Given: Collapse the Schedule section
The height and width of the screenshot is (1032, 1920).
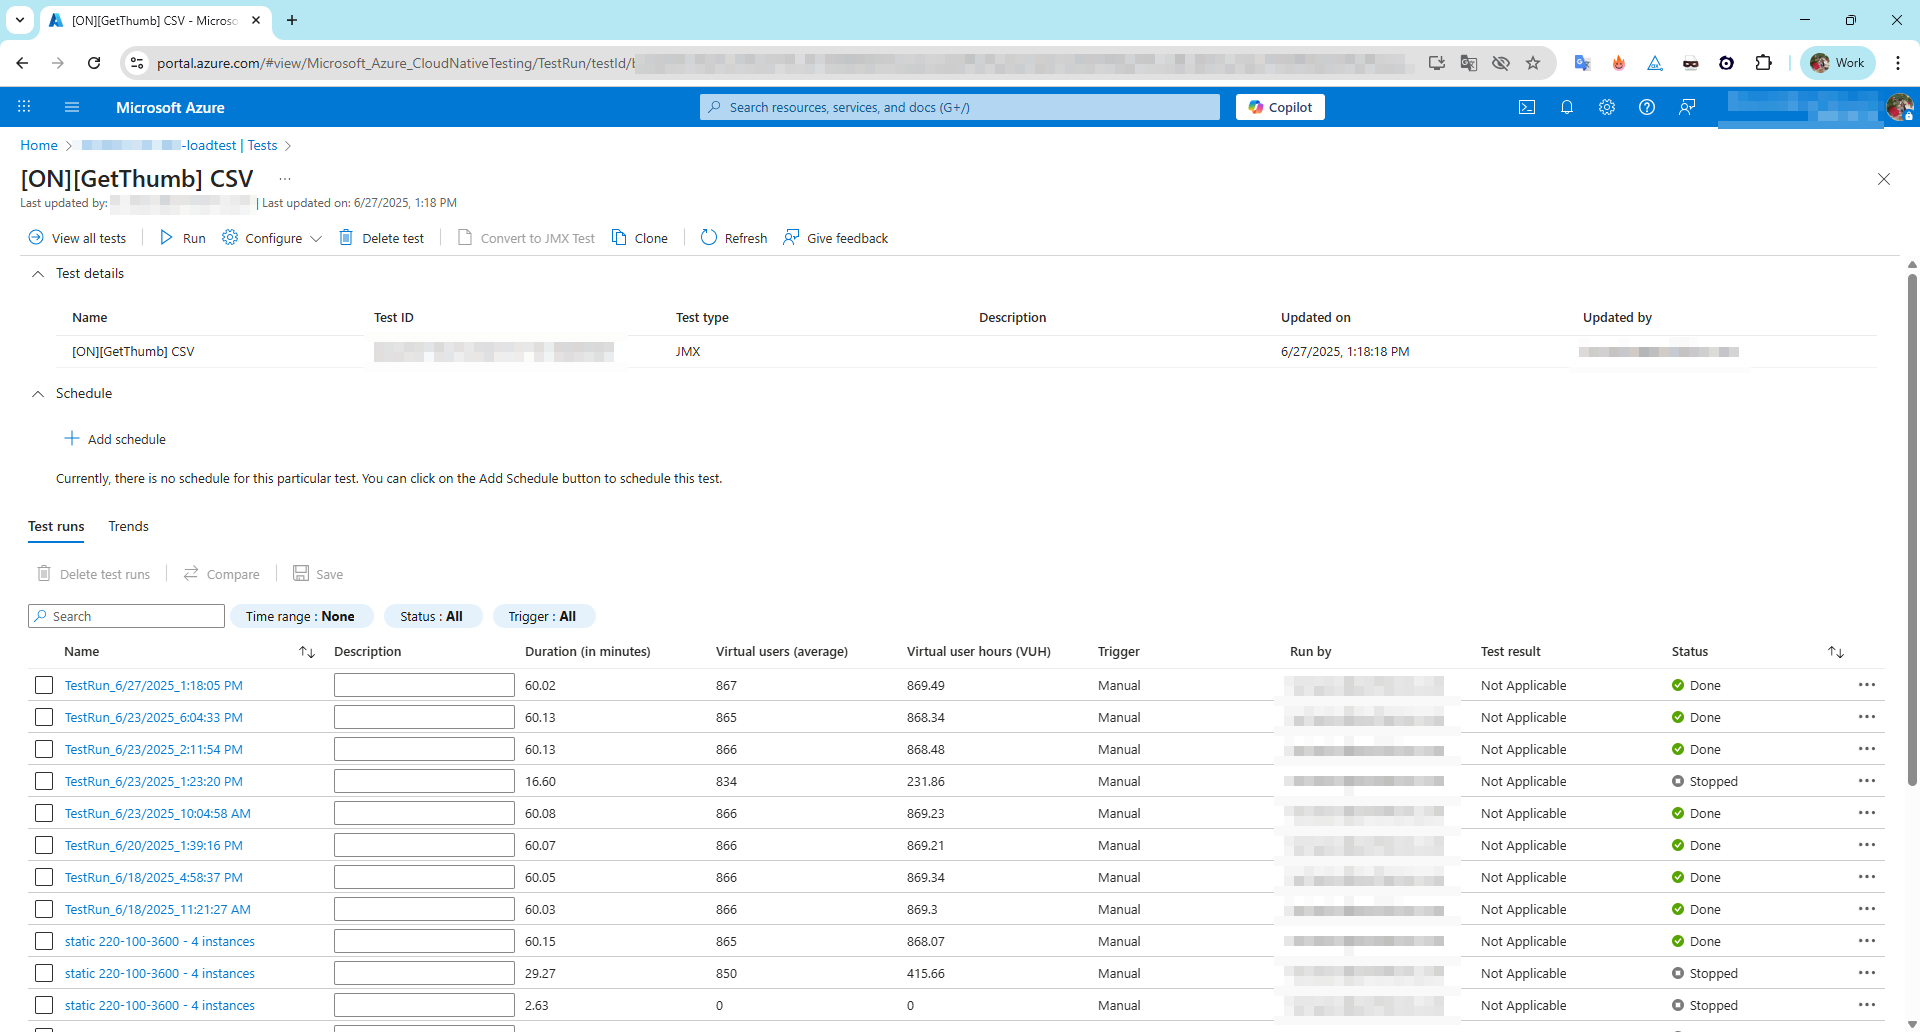Looking at the screenshot, I should click(x=38, y=394).
